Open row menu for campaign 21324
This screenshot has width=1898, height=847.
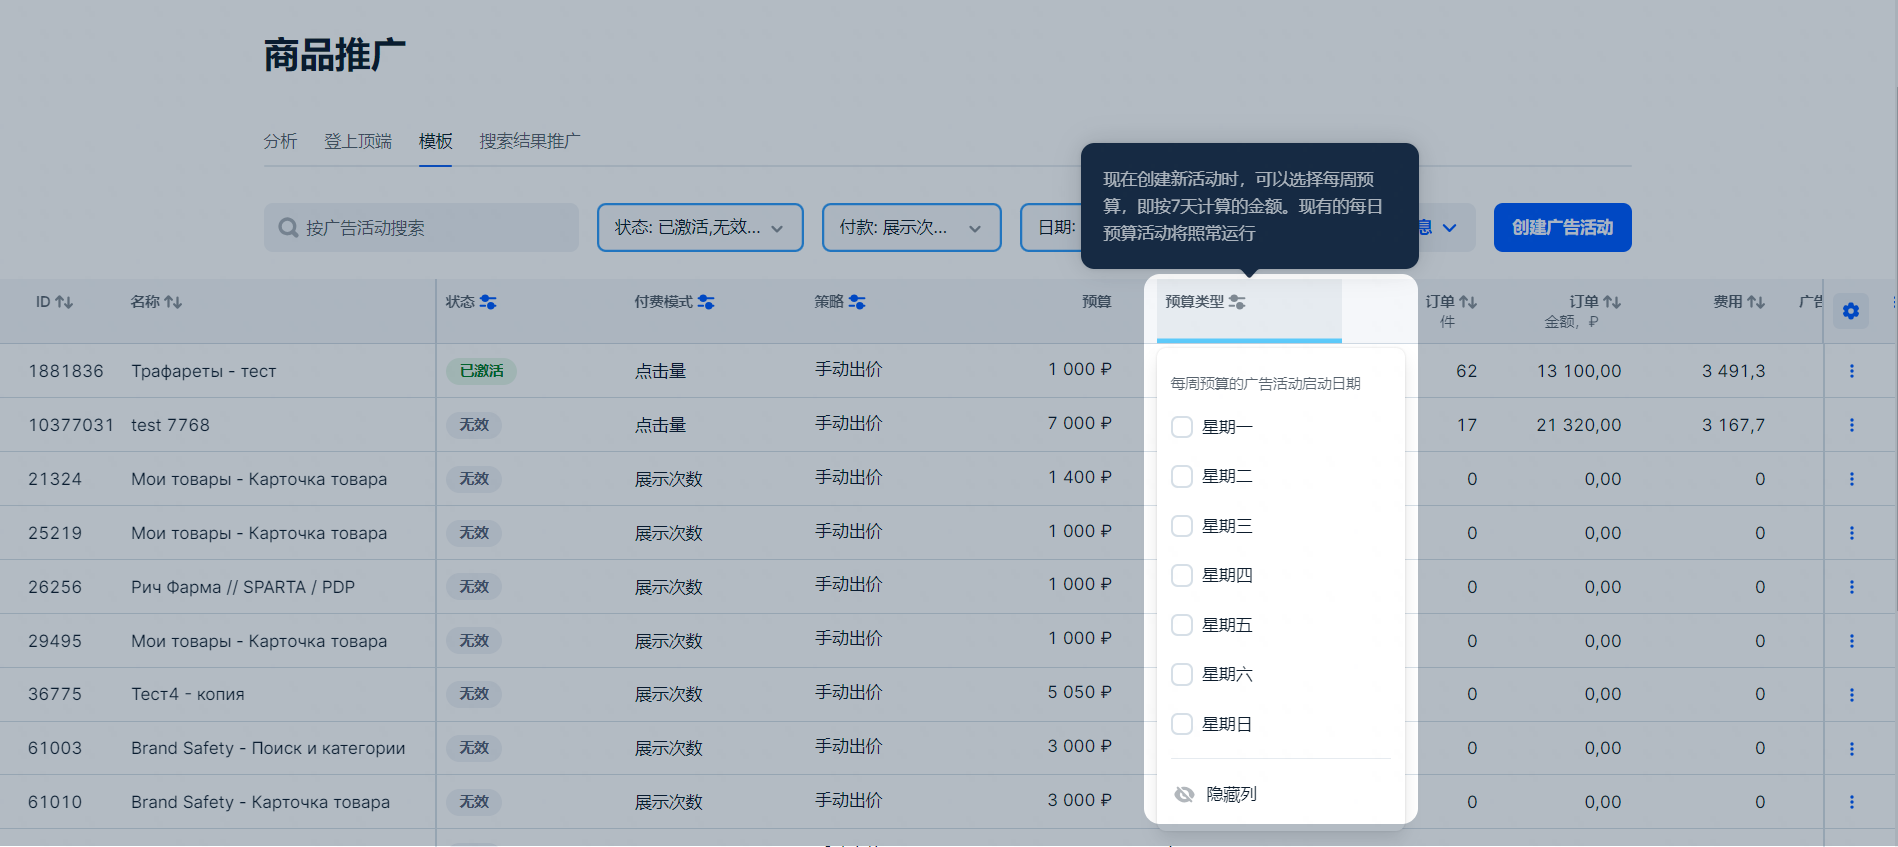1852,479
